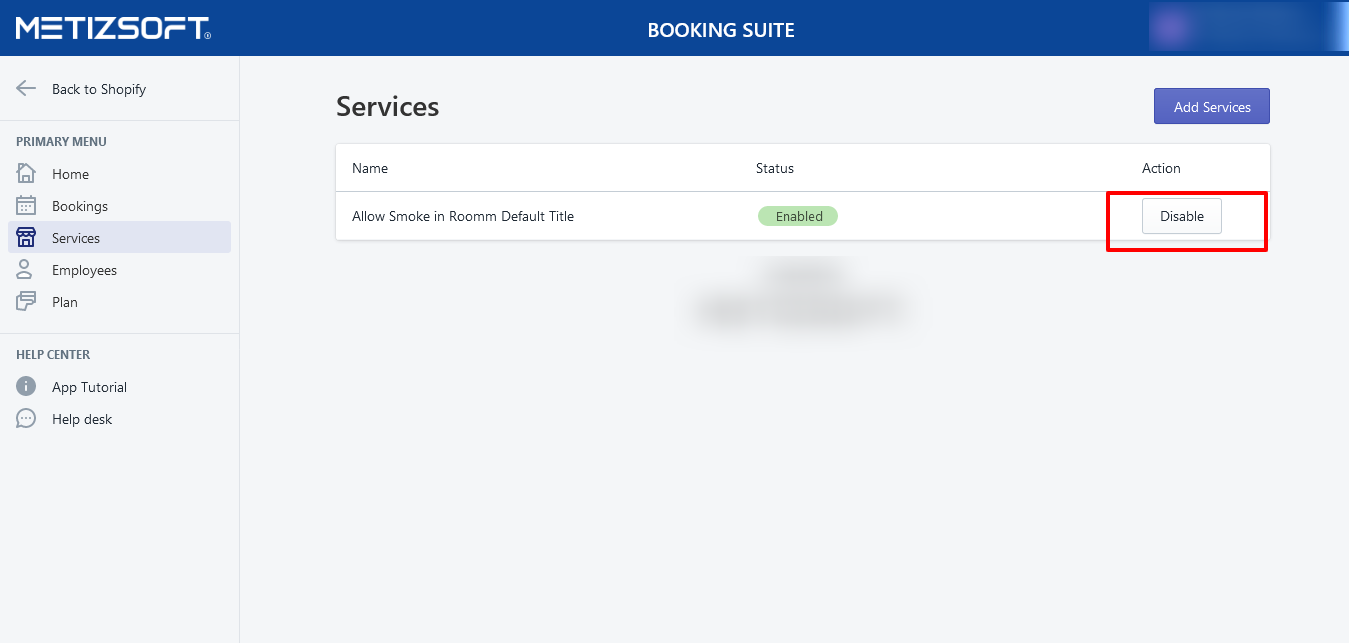Open the Bookings menu item
This screenshot has width=1349, height=643.
pos(80,206)
